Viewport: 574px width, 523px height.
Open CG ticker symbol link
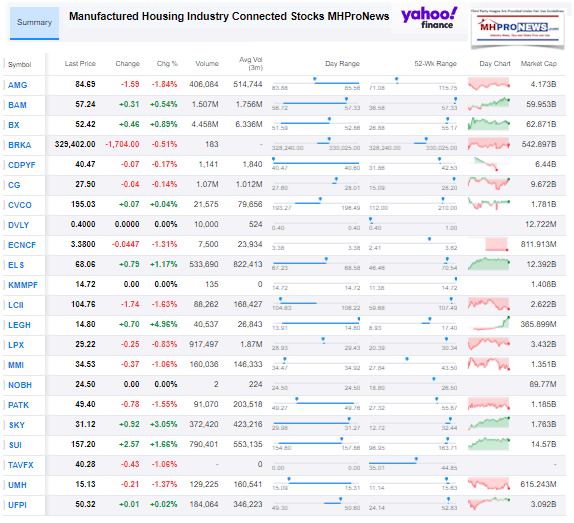pos(14,185)
